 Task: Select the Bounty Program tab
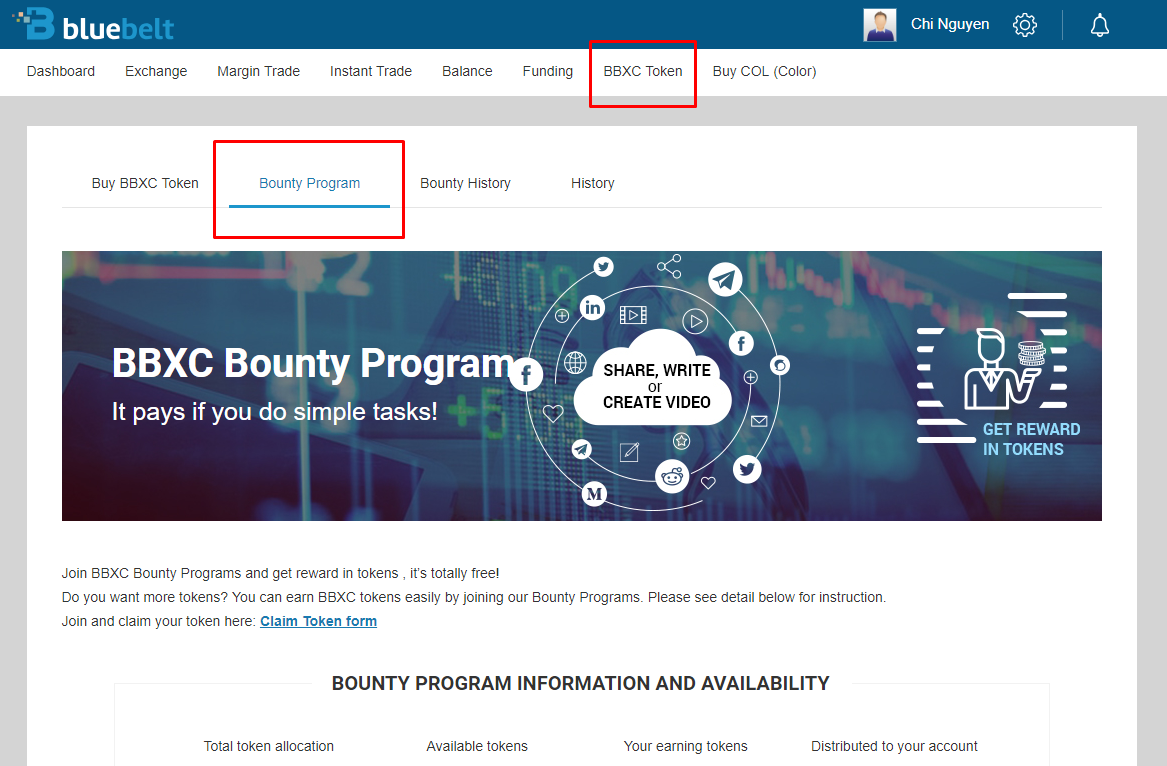click(x=309, y=183)
